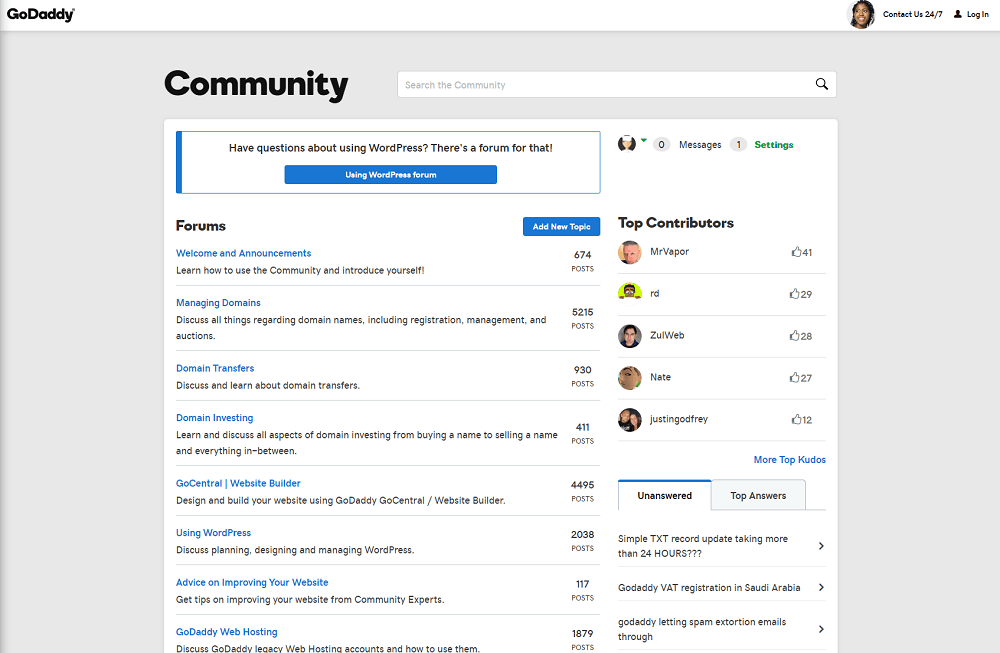1000x653 pixels.
Task: Open Nate's avatar
Action: [x=629, y=378]
